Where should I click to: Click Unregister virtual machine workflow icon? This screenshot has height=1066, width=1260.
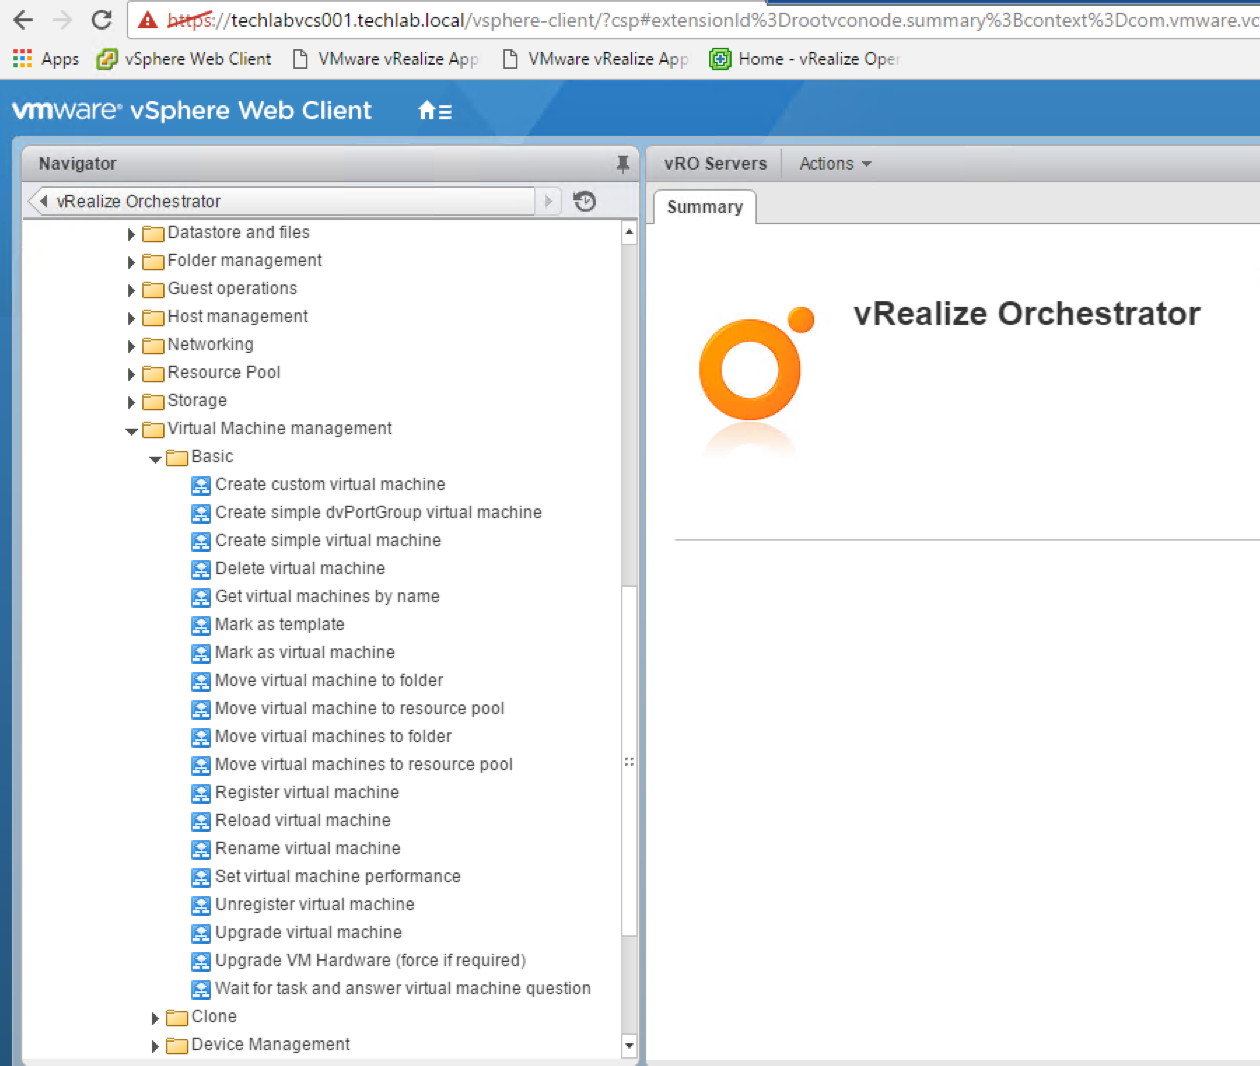coord(201,905)
